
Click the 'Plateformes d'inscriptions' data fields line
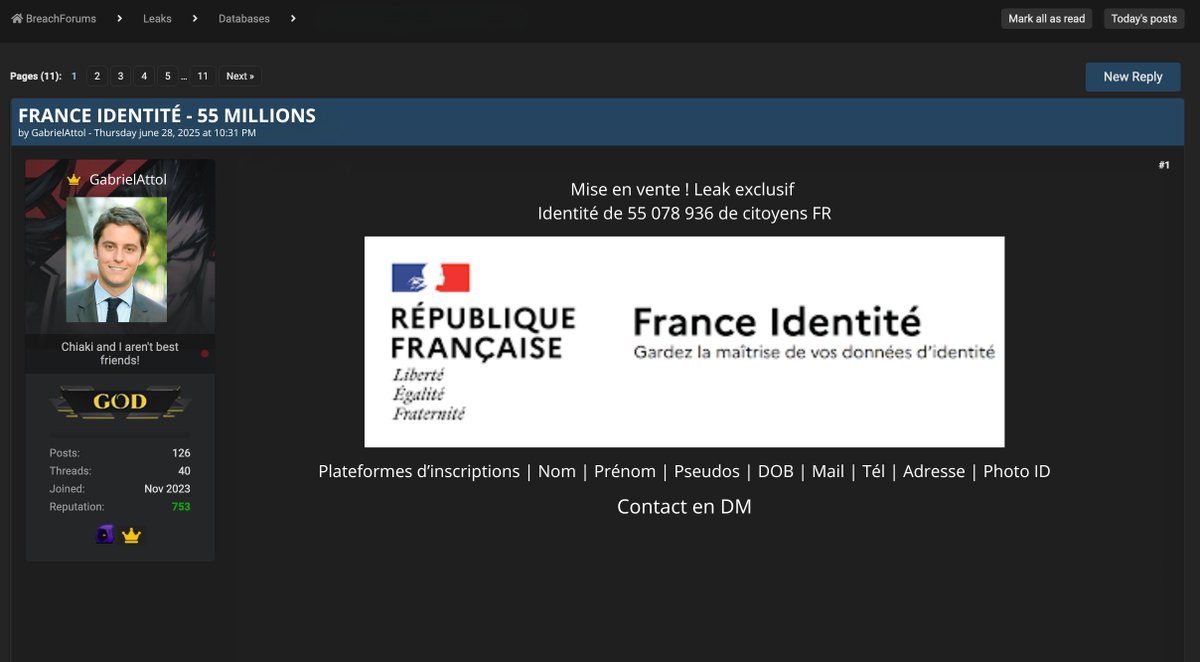[684, 471]
